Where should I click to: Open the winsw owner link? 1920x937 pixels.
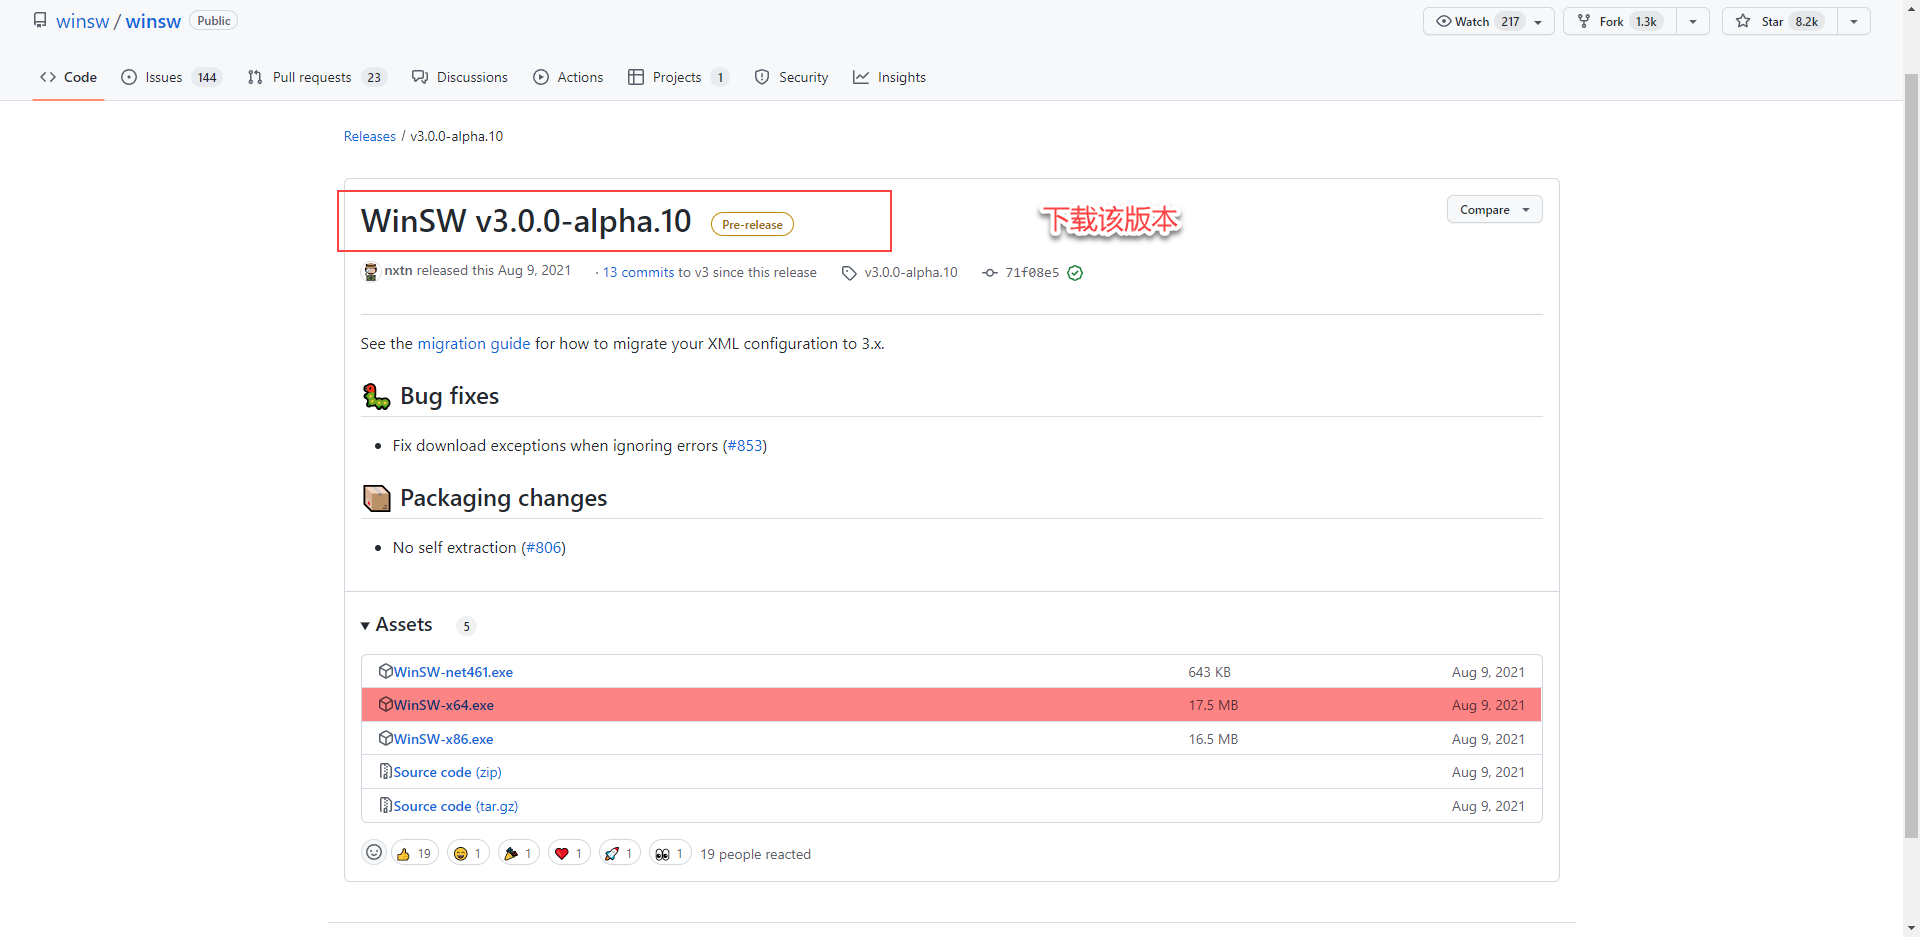(x=82, y=21)
